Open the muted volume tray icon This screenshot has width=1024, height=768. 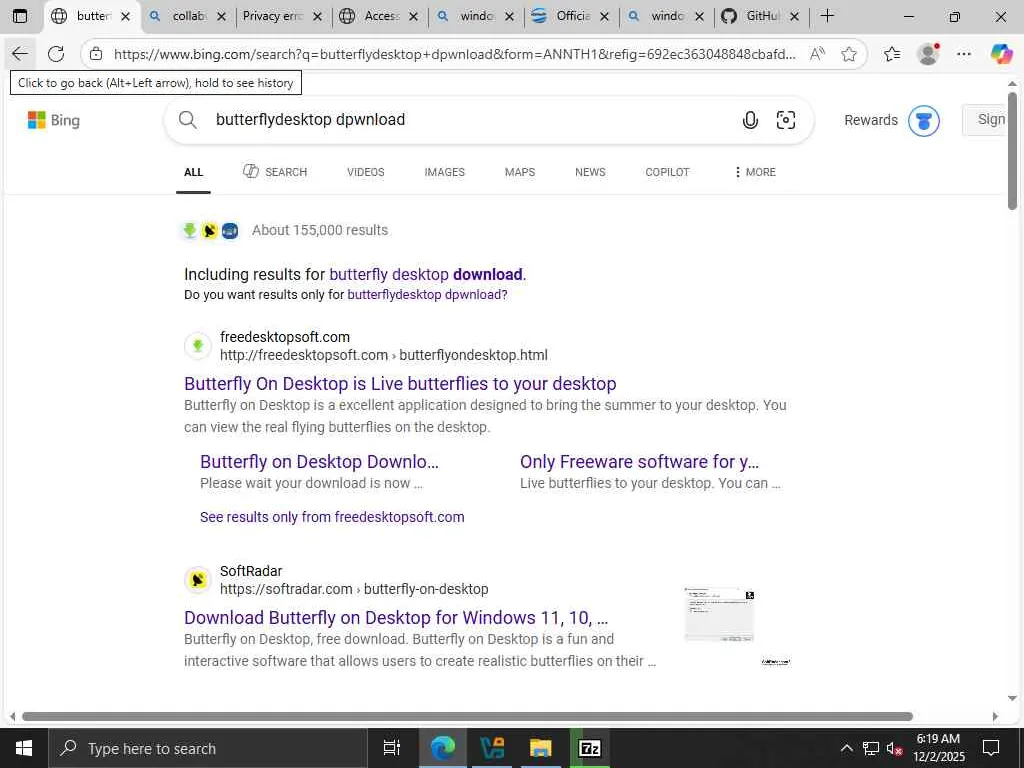894,748
